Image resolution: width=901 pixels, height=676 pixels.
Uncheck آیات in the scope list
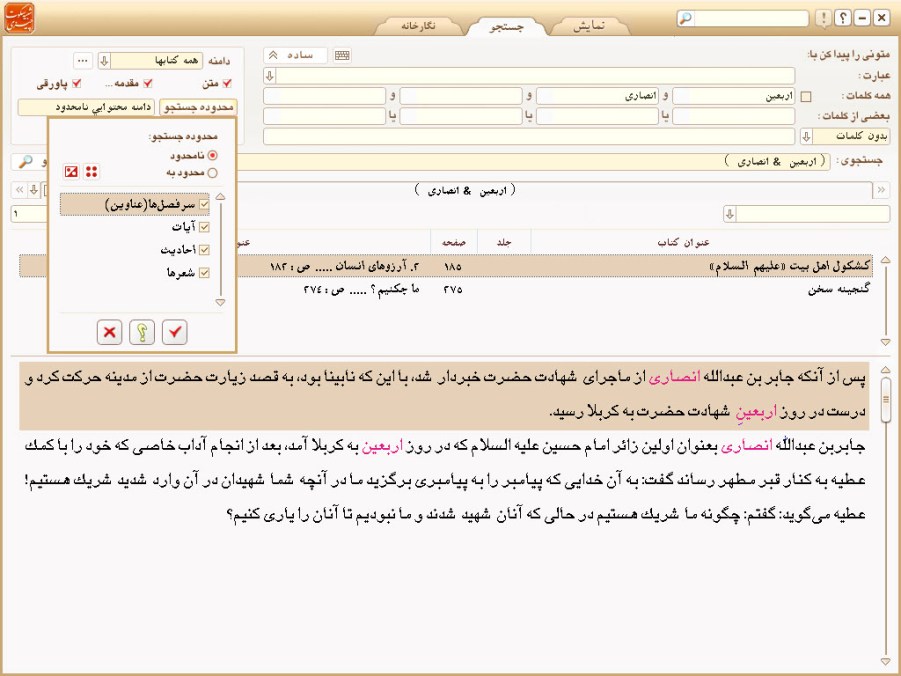coord(204,227)
